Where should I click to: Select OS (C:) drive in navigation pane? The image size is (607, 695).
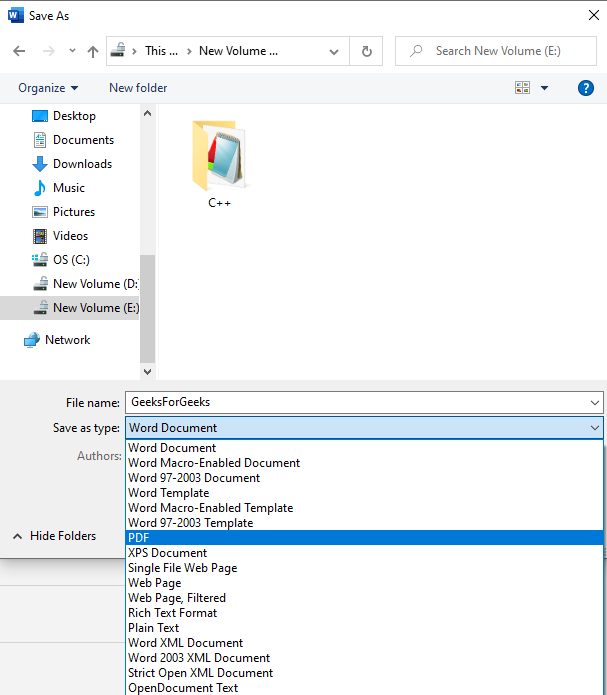[x=71, y=259]
